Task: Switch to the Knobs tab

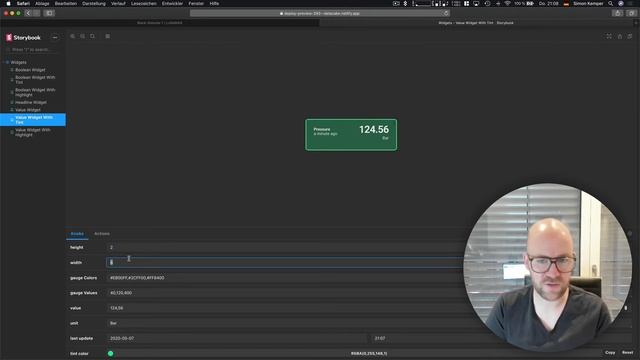Action: 77,234
